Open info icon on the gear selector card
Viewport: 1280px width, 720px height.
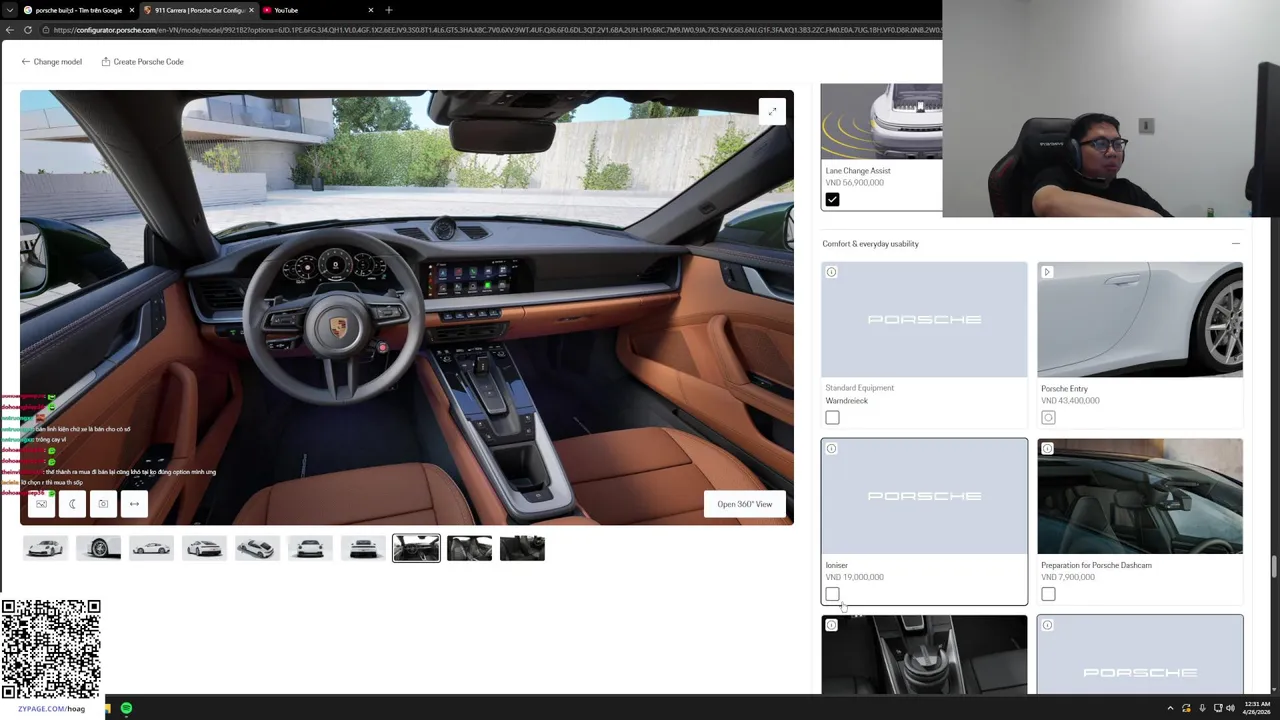point(831,625)
